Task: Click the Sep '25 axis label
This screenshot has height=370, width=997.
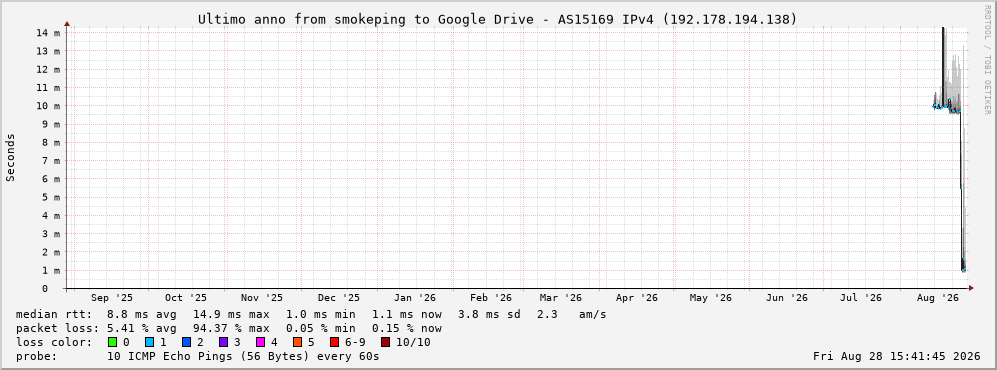Action: pyautogui.click(x=112, y=298)
